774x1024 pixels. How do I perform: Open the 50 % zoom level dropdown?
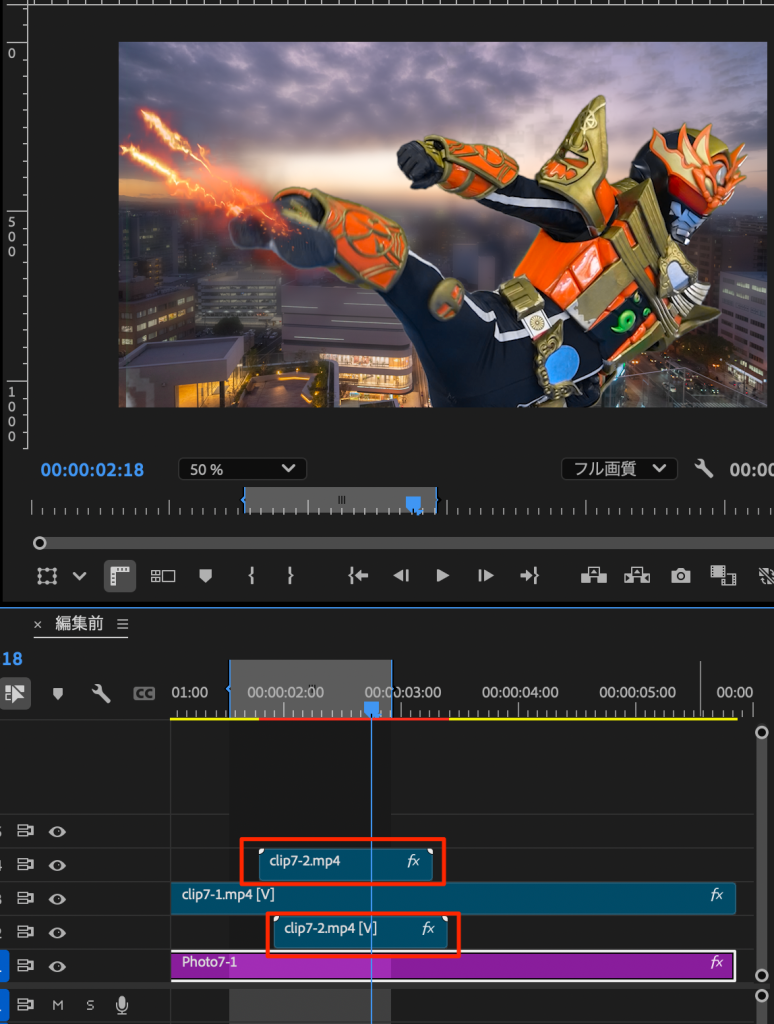pos(242,469)
